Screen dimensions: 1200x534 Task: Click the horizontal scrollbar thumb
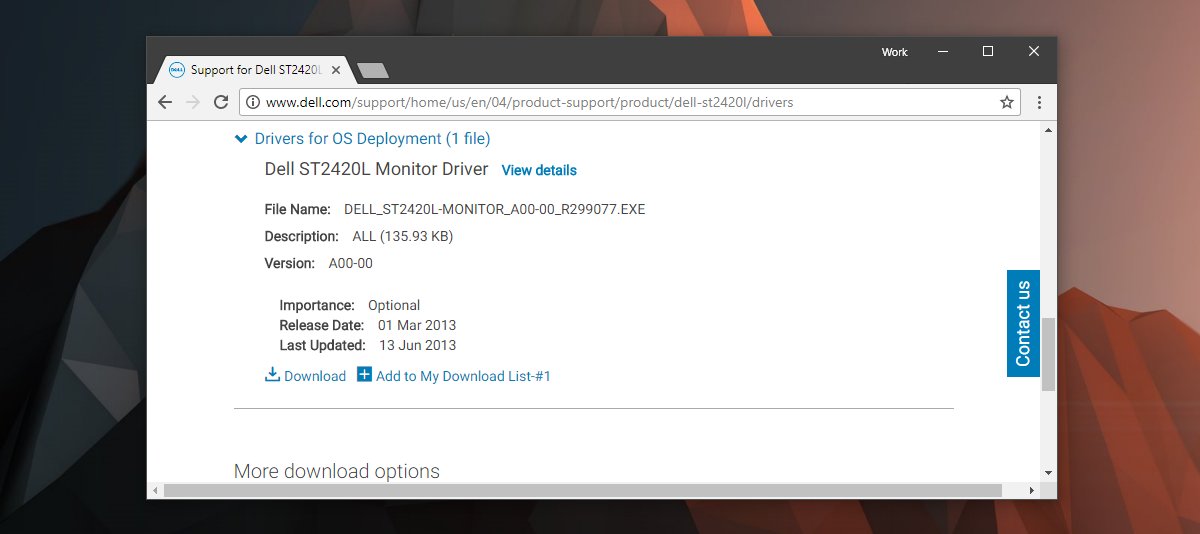[x=582, y=490]
